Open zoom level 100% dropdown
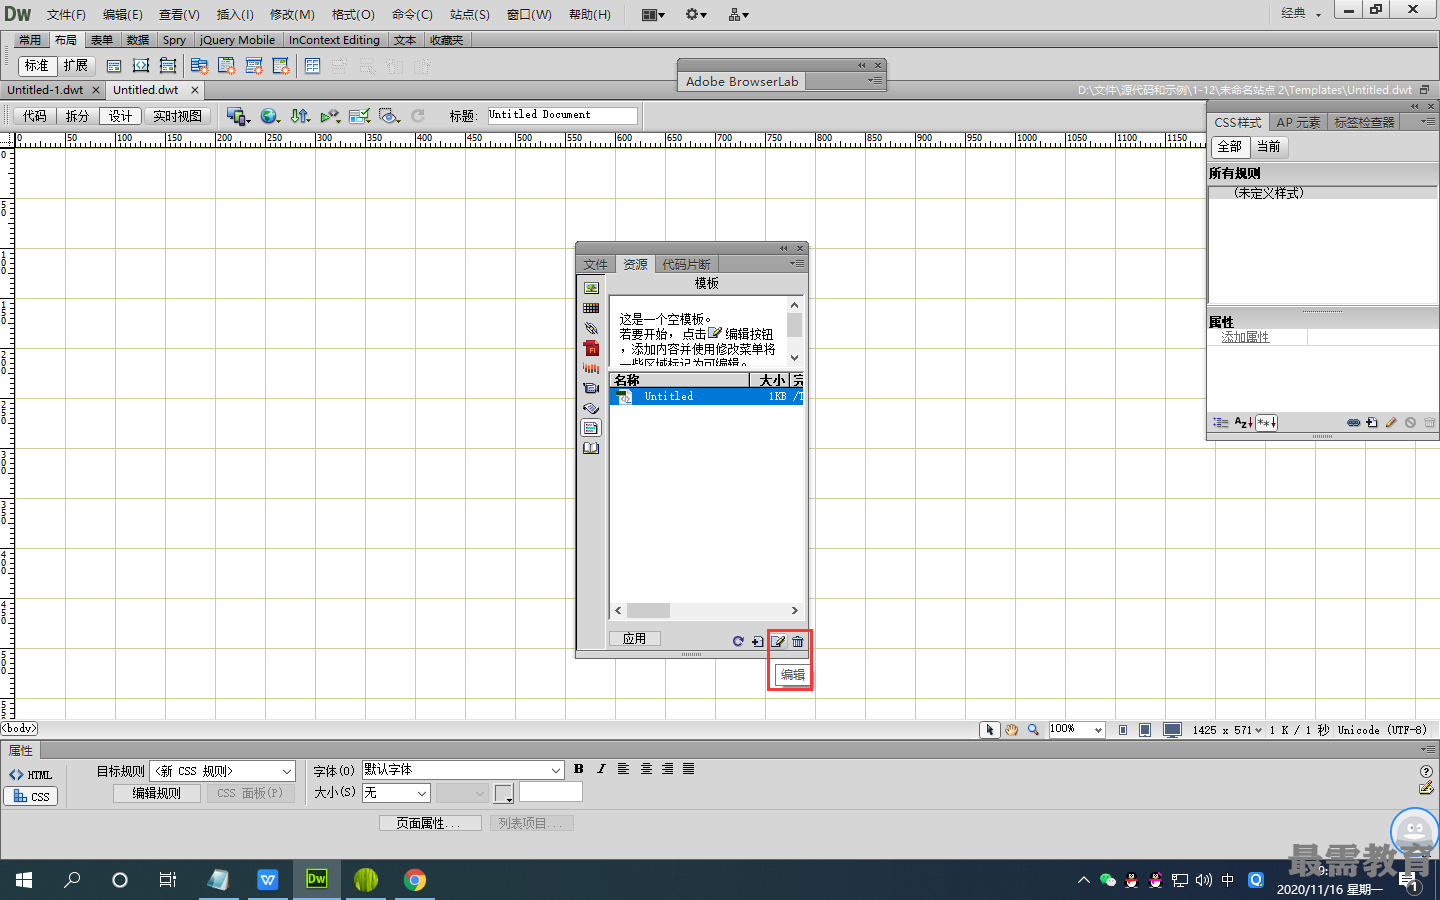The image size is (1440, 900). [1077, 730]
